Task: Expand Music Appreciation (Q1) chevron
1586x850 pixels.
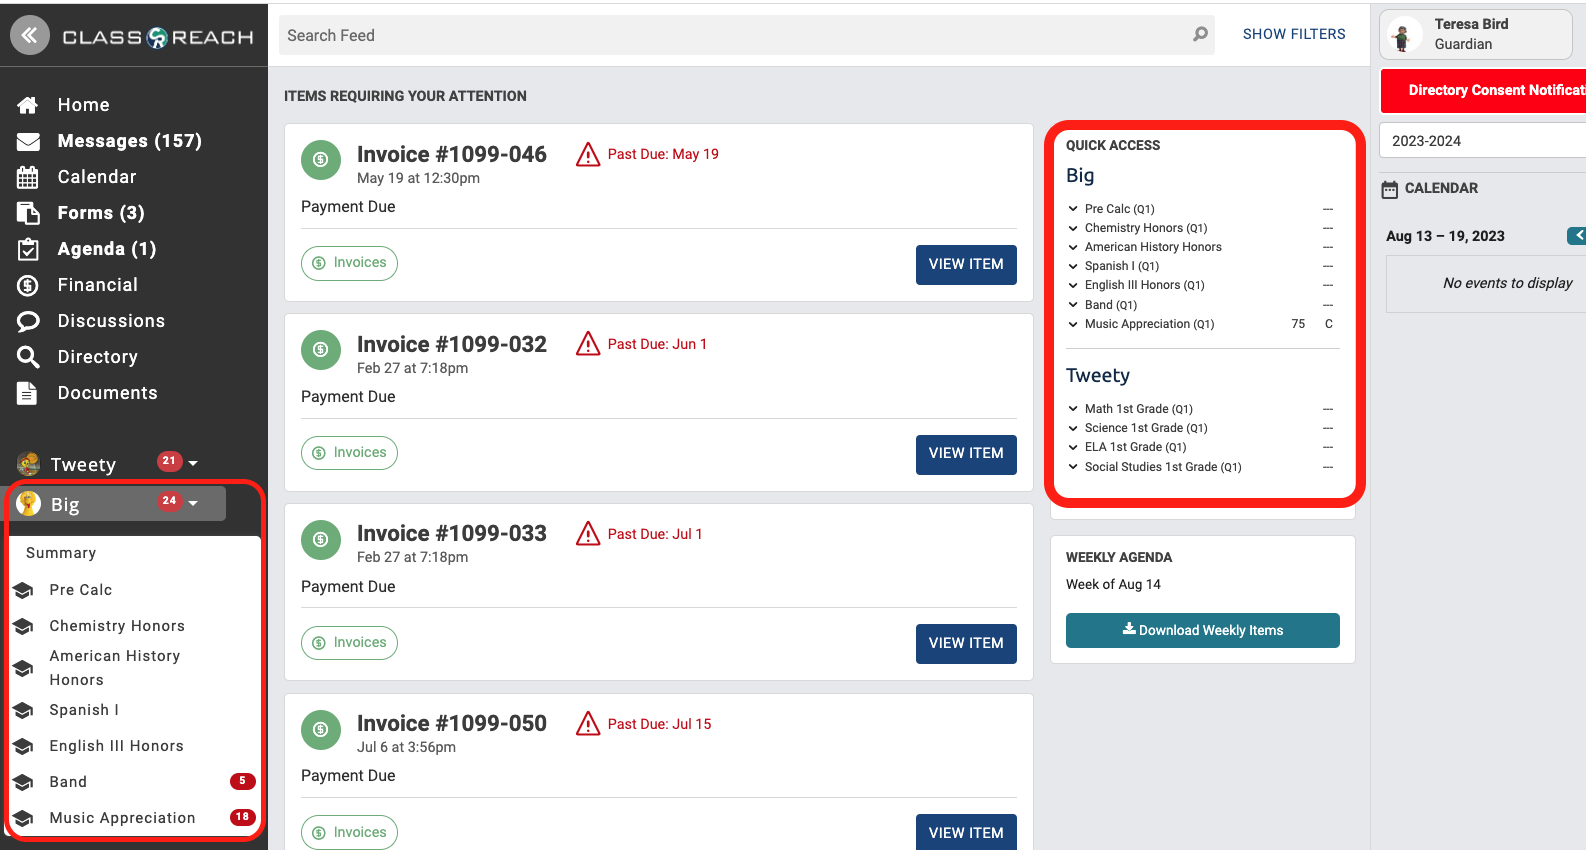Action: click(1073, 324)
